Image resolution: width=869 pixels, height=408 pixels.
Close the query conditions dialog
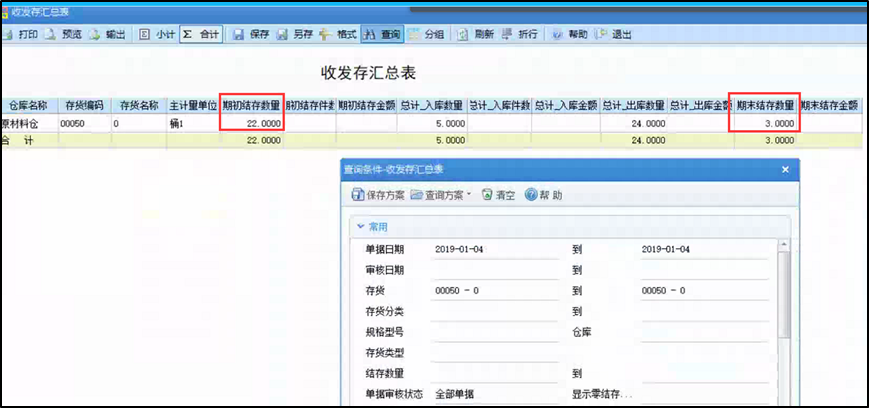coord(785,170)
